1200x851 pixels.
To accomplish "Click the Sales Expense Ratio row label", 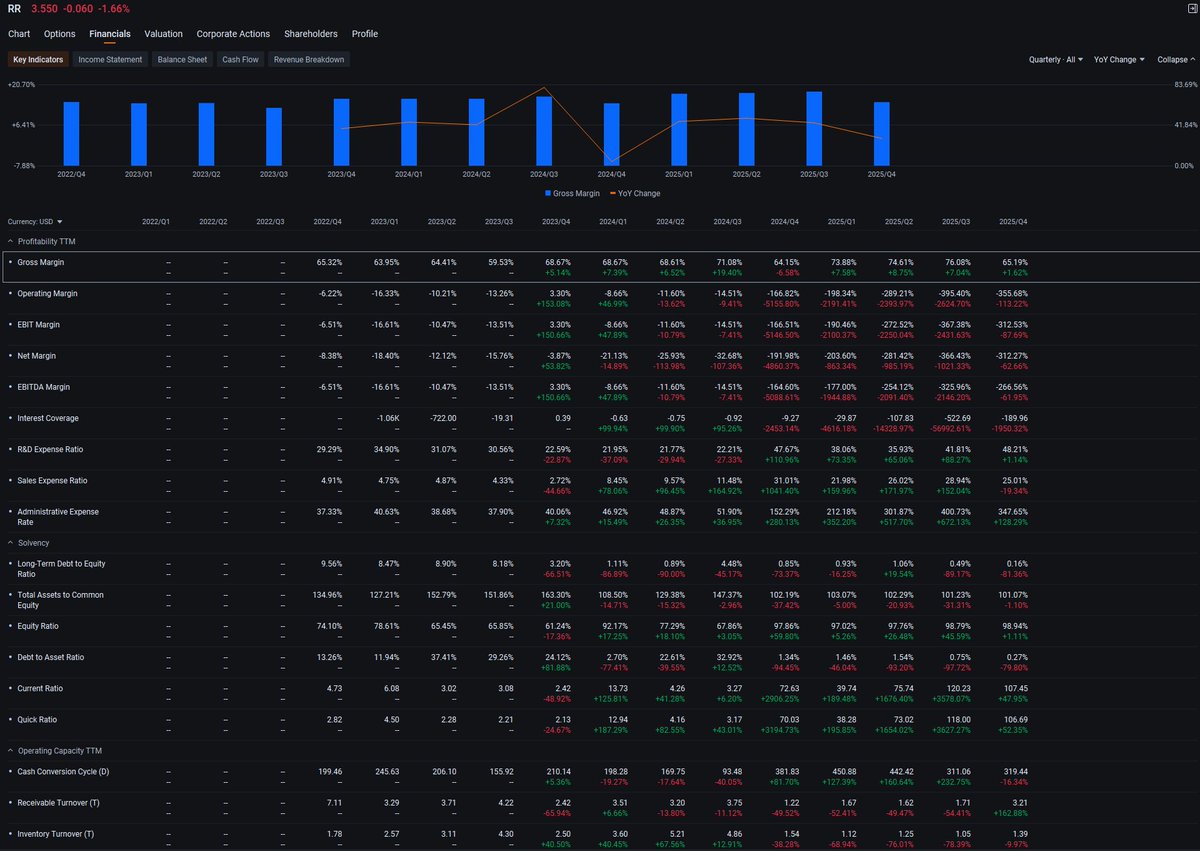I will point(52,481).
